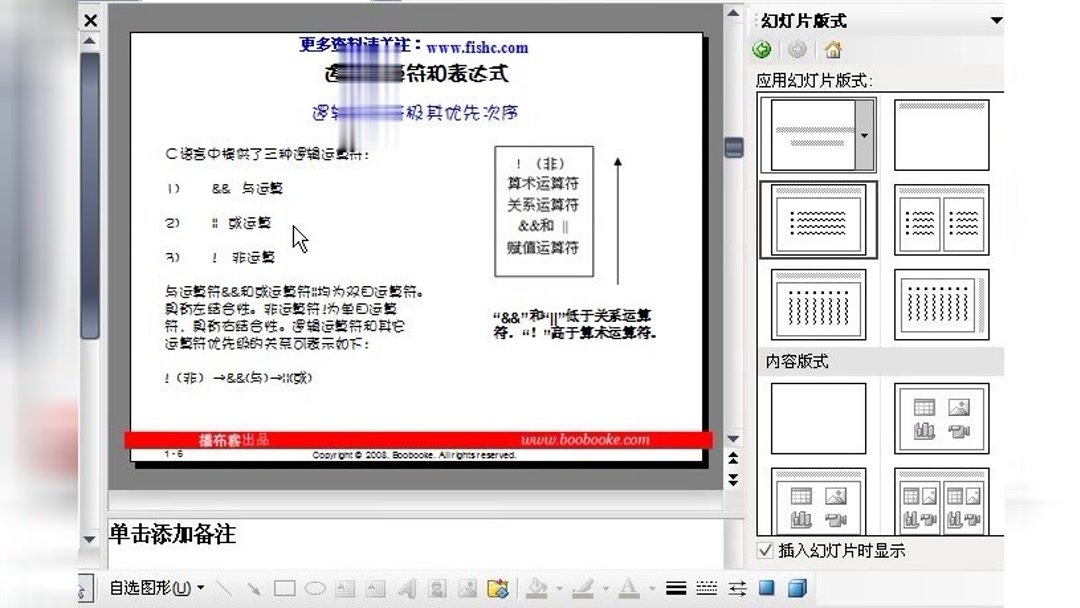The width and height of the screenshot is (1080, 608).
Task: Open the 幻灯片版式 pane title dropdown
Action: pos(995,20)
